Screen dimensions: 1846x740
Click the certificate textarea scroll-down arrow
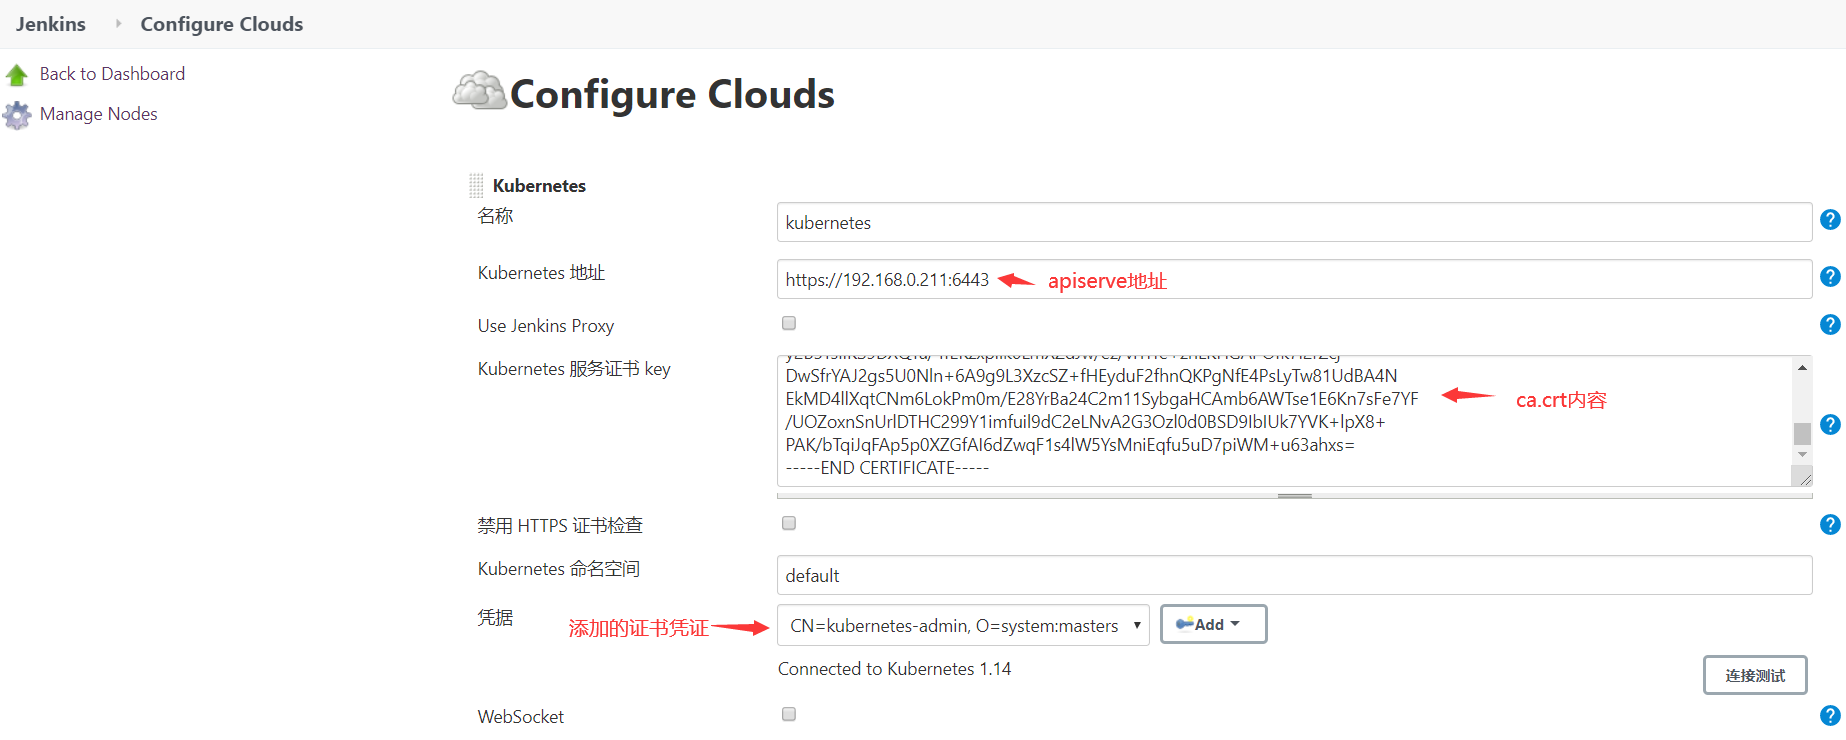1802,455
